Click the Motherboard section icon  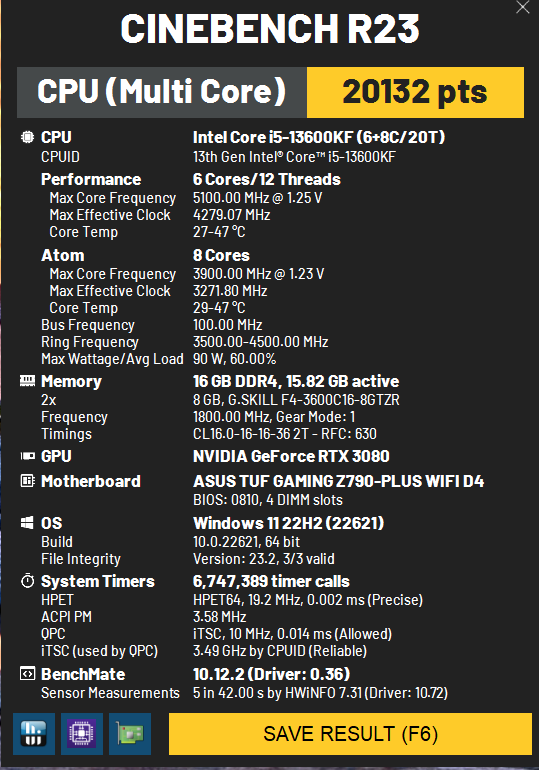(27, 481)
